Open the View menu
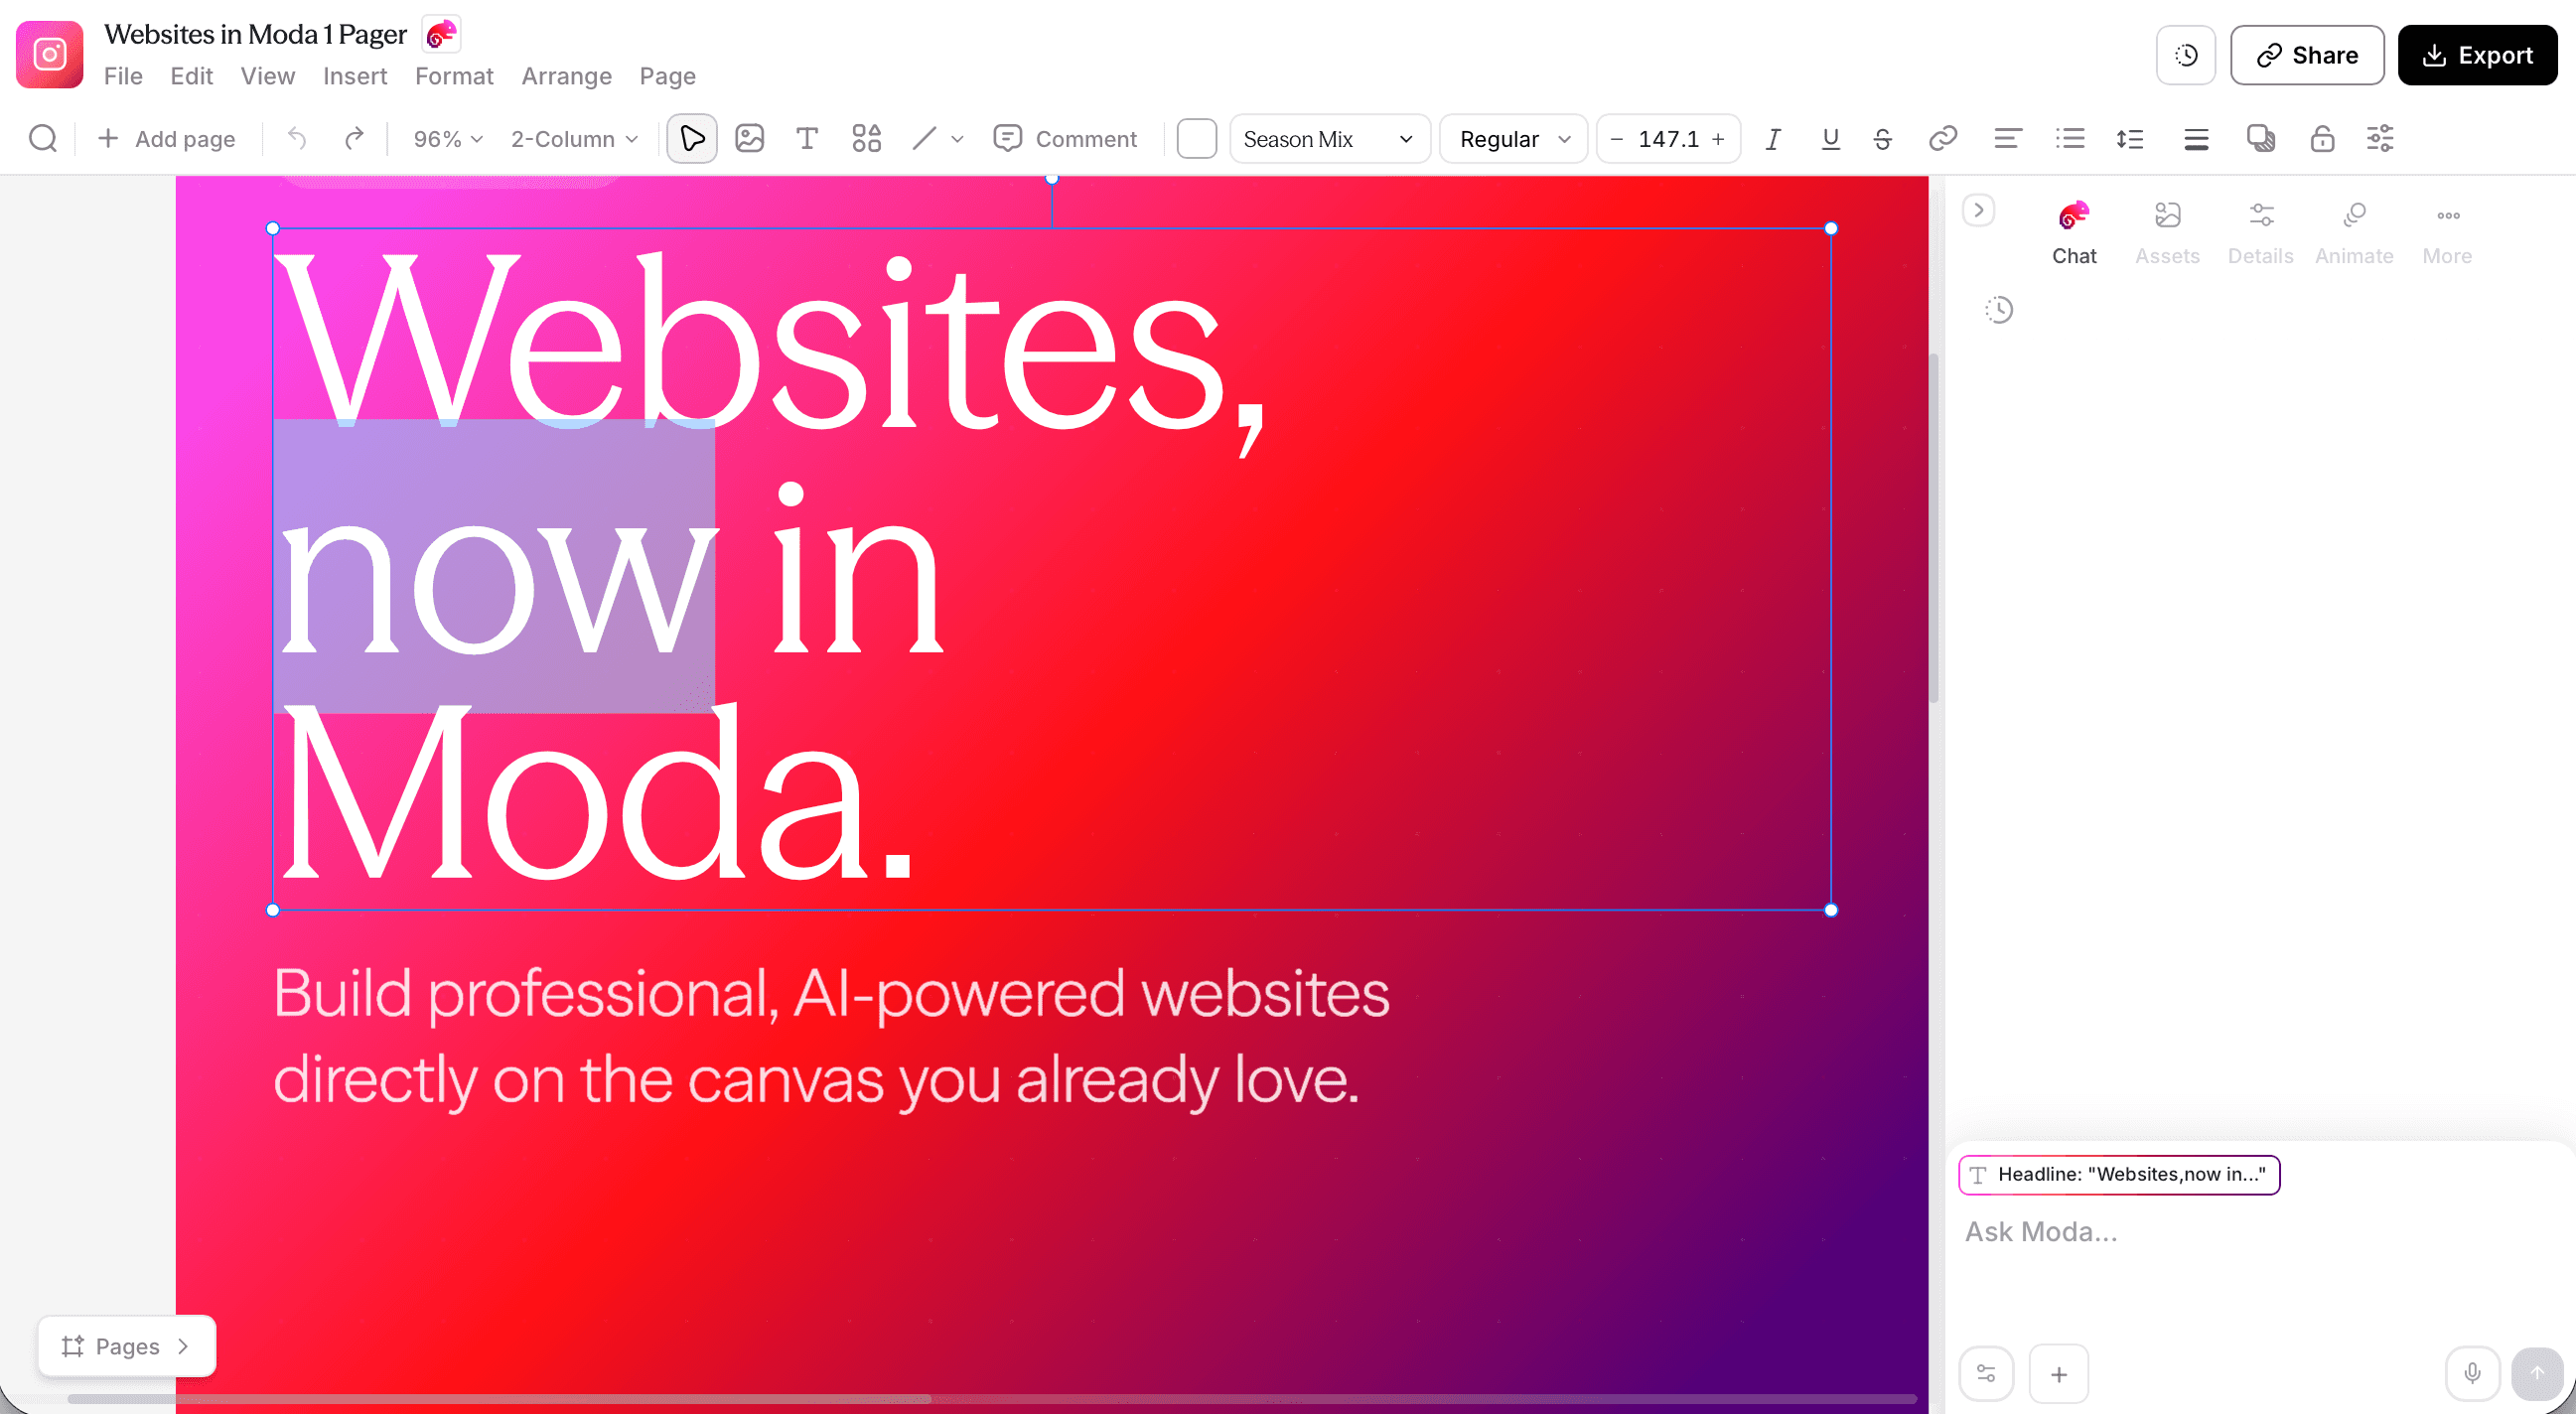The height and width of the screenshot is (1414, 2576). 267,76
